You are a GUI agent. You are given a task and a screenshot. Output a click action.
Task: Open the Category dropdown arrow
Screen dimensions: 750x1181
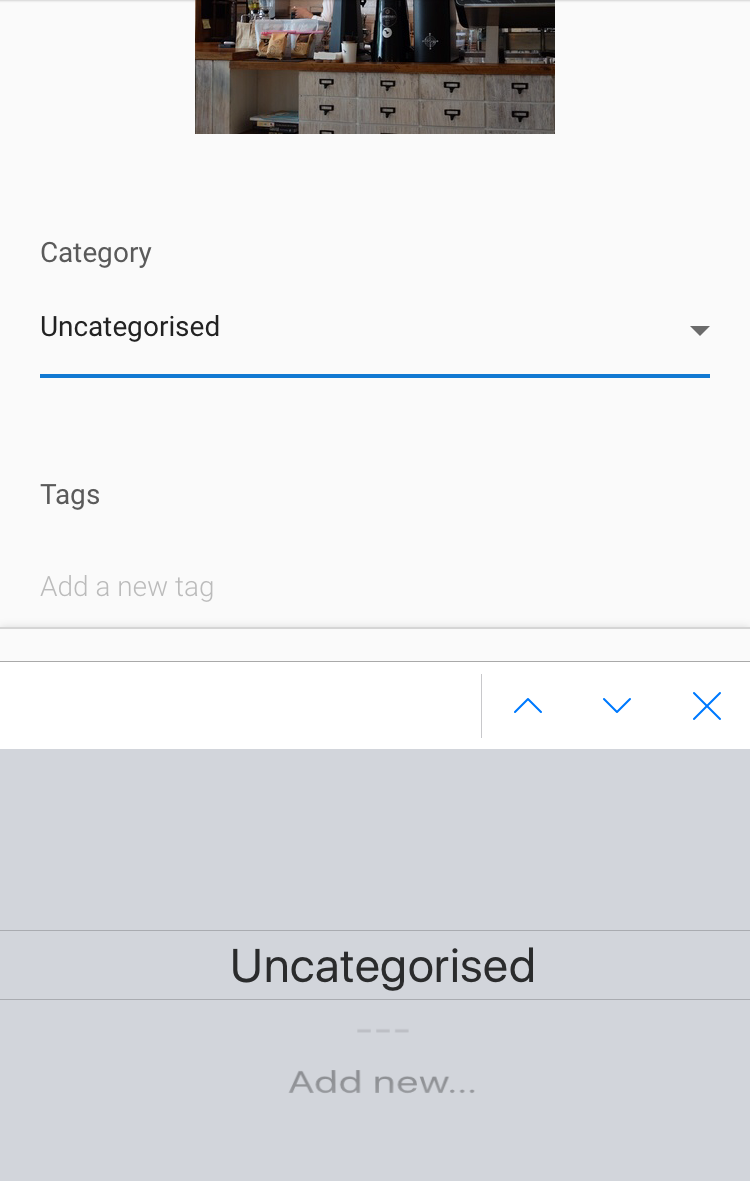(x=700, y=331)
